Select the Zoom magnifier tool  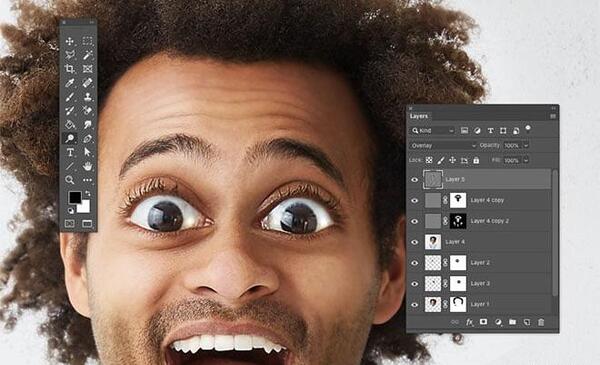click(70, 180)
